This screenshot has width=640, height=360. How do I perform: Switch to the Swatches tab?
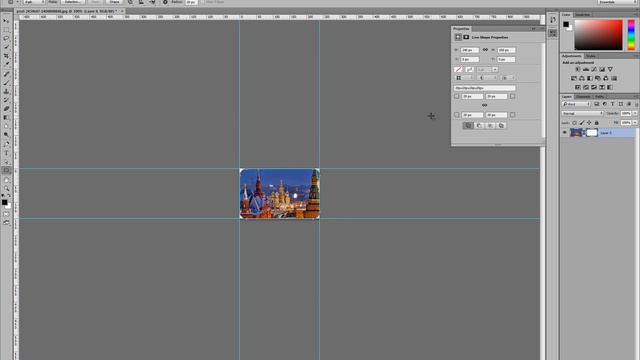pyautogui.click(x=582, y=15)
